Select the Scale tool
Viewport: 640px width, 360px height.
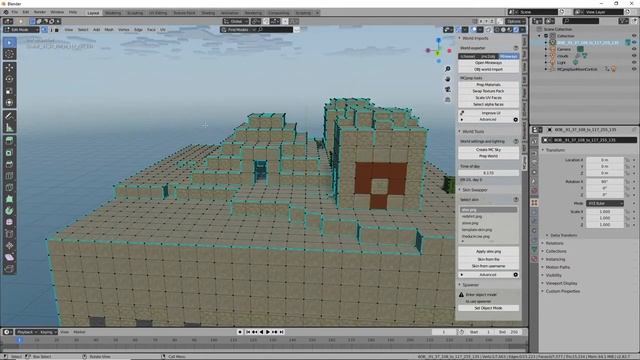click(x=10, y=91)
